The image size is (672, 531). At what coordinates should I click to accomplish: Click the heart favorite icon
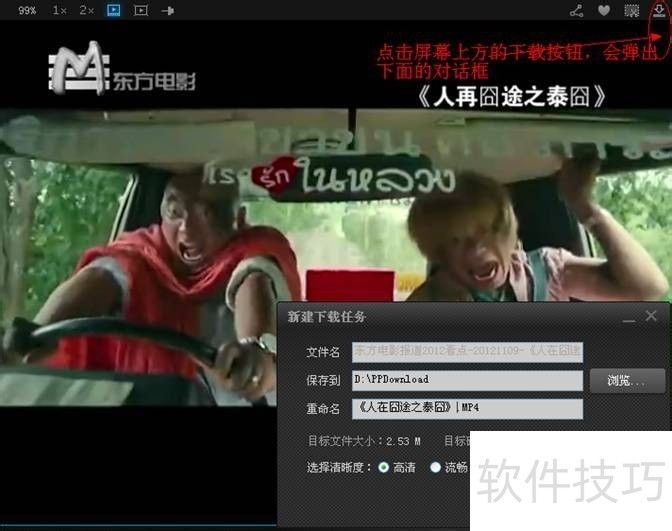click(604, 11)
